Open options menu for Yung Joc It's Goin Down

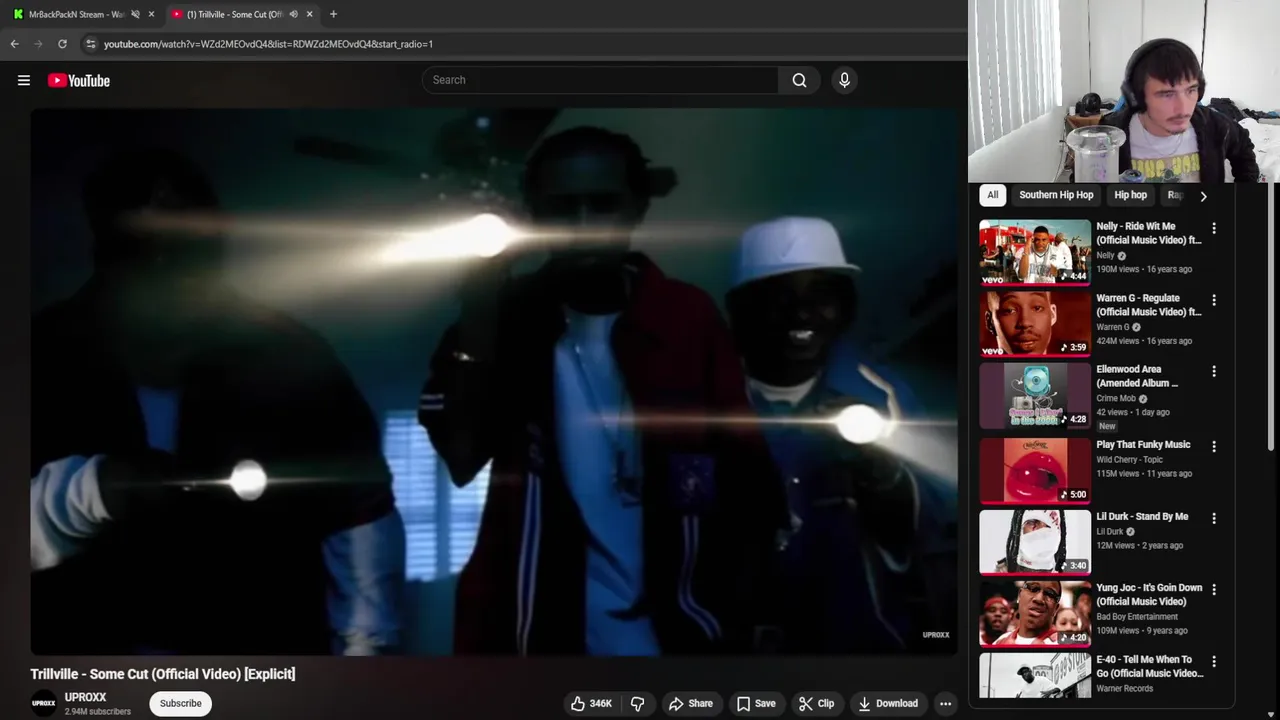pyautogui.click(x=1214, y=589)
